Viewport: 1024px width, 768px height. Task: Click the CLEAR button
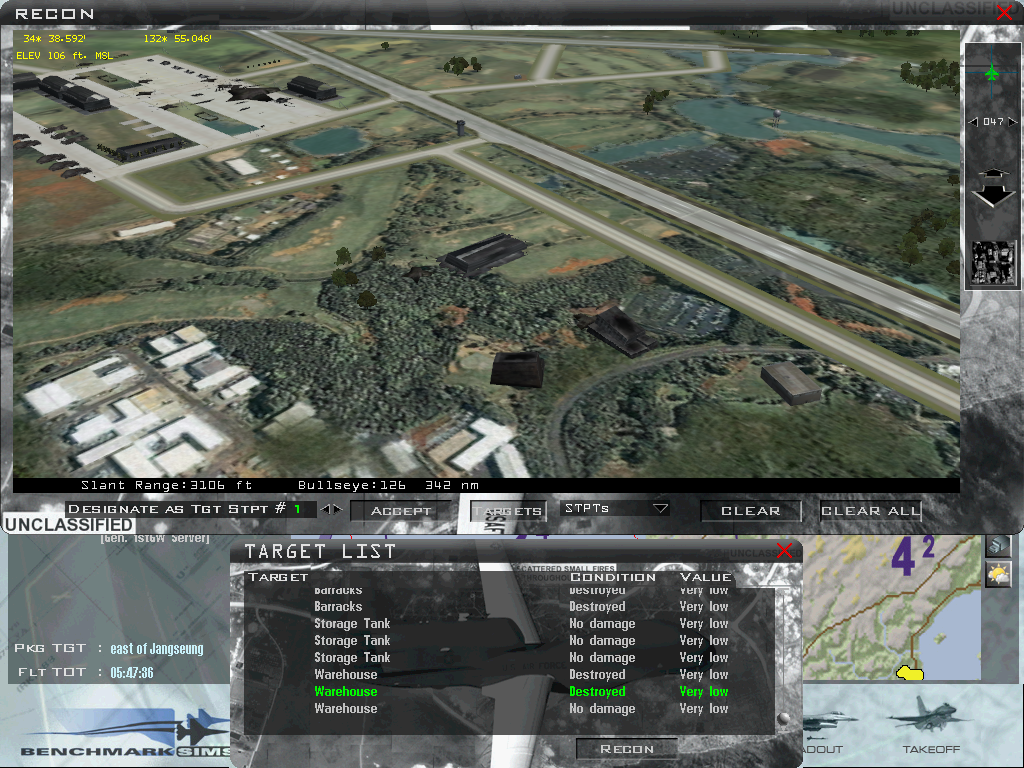(x=750, y=511)
